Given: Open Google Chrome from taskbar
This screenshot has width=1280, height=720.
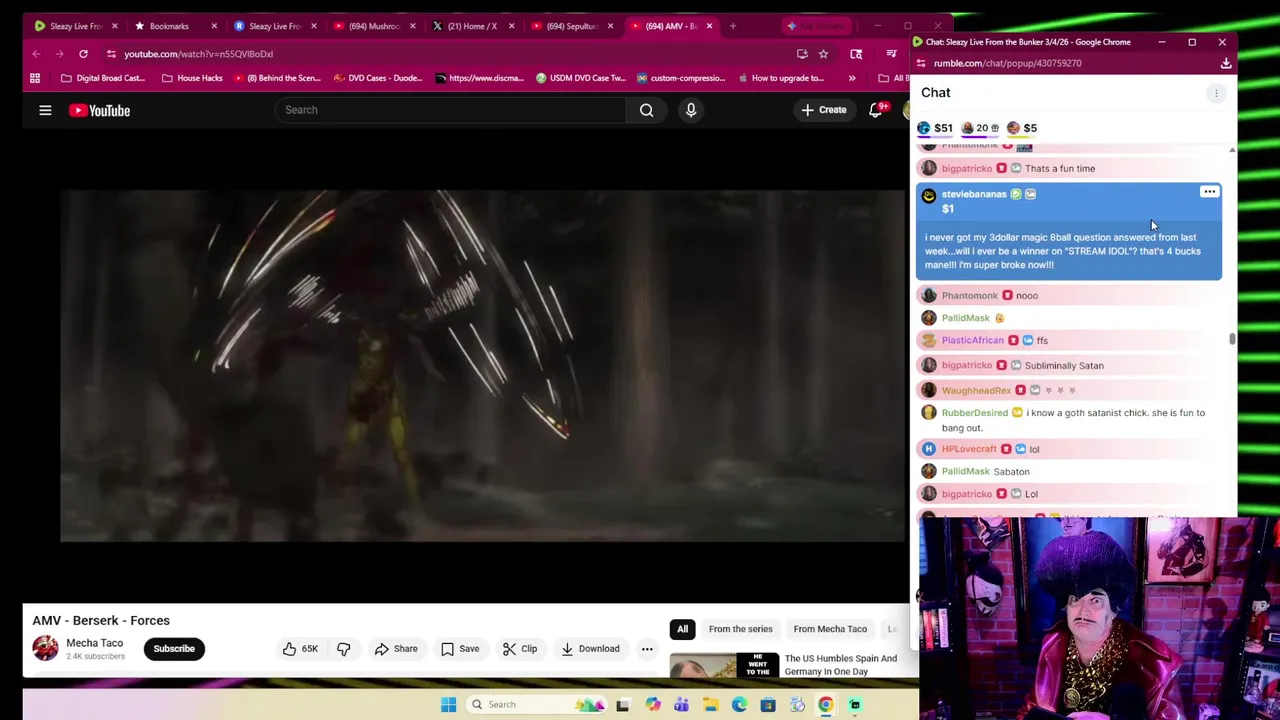Looking at the screenshot, I should (x=826, y=705).
